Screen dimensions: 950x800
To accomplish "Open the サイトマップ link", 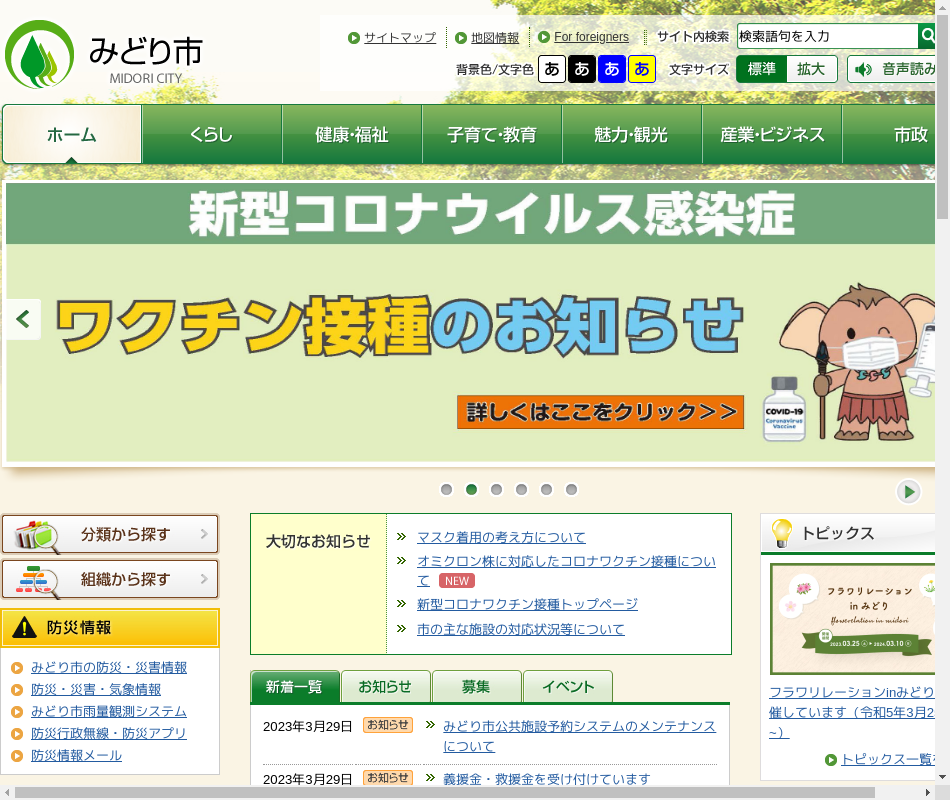I will click(399, 38).
